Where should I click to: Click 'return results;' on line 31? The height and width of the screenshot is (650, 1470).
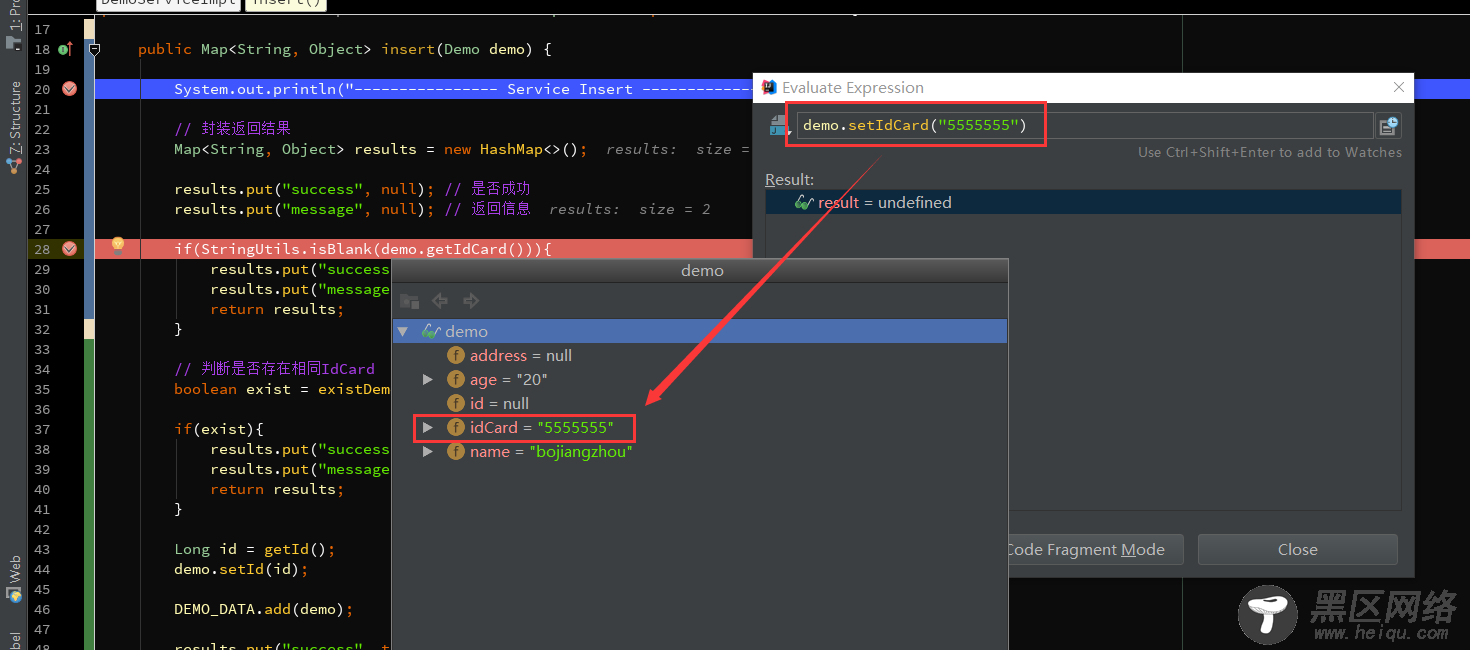coord(277,309)
